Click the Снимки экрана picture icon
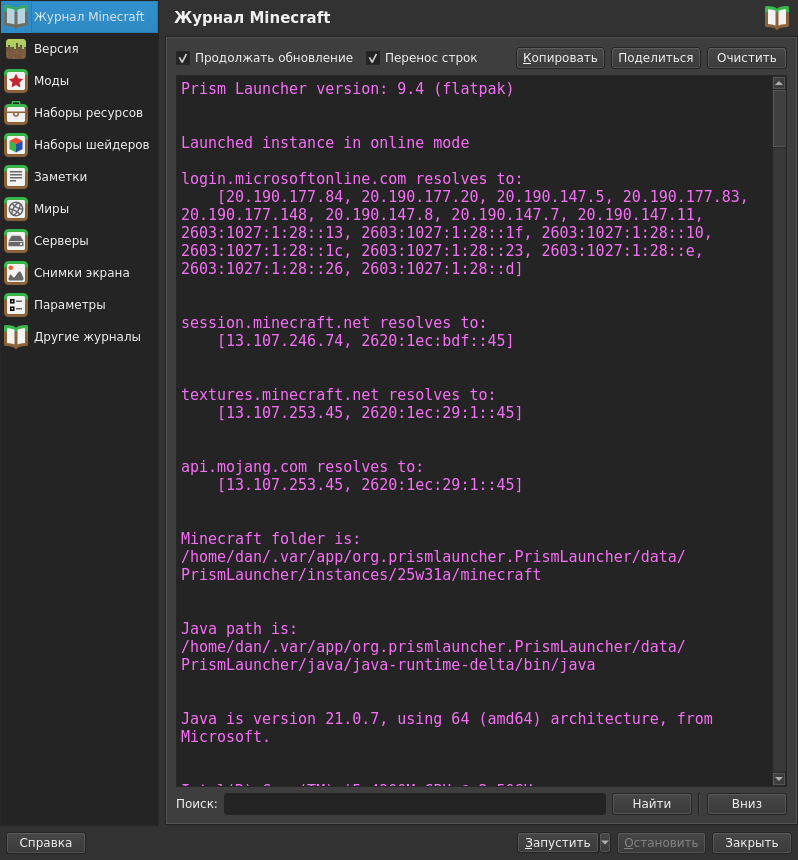This screenshot has height=860, width=798. tap(16, 273)
